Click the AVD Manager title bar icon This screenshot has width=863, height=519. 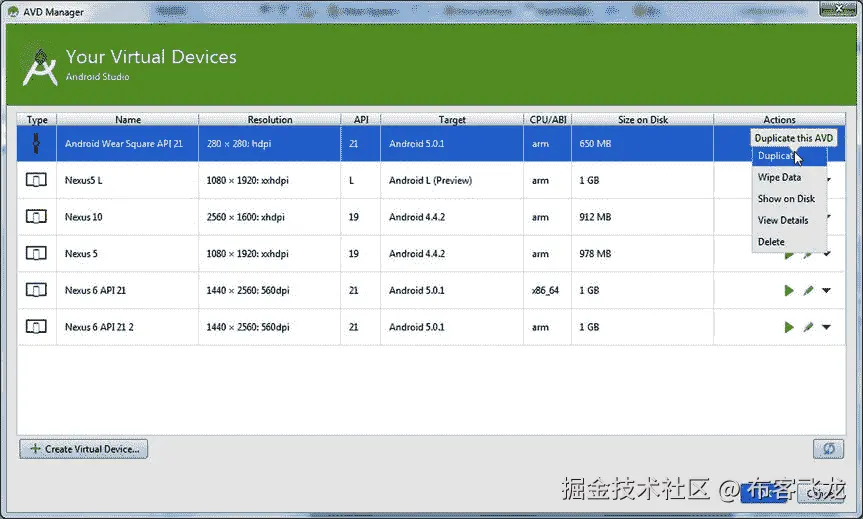(13, 12)
